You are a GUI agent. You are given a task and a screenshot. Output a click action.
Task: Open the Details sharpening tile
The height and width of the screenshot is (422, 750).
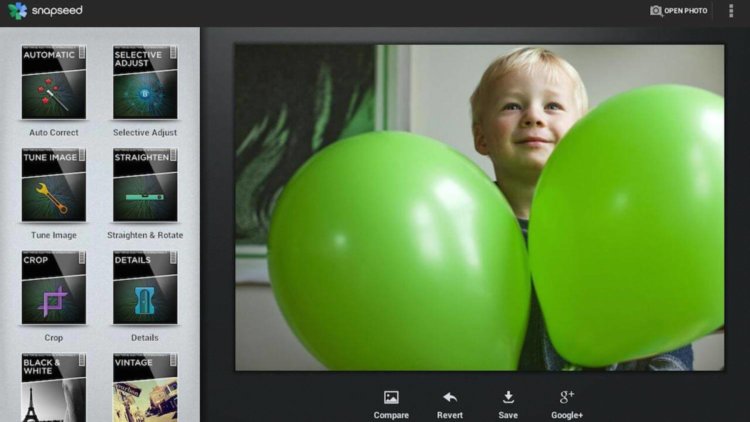coord(145,288)
